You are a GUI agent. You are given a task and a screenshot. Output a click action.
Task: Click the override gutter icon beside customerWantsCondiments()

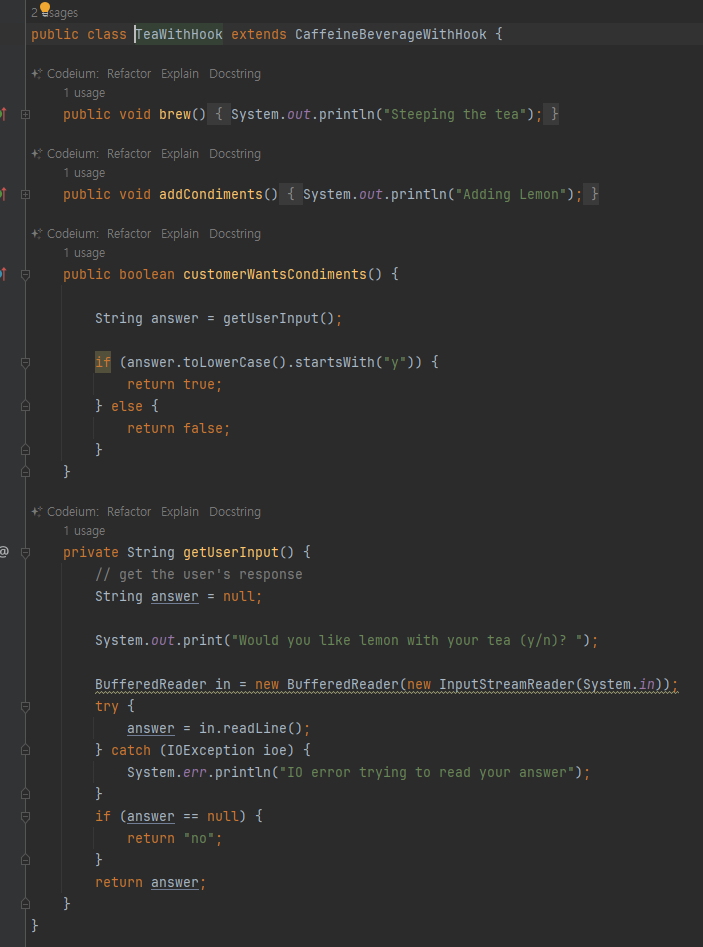coord(3,274)
